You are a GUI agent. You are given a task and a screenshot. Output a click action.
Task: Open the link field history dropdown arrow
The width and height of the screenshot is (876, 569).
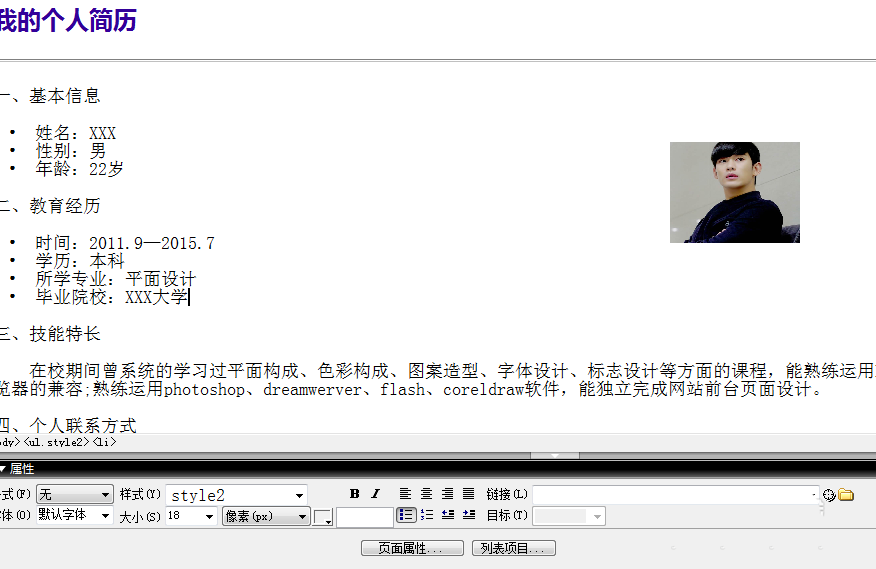[x=814, y=495]
